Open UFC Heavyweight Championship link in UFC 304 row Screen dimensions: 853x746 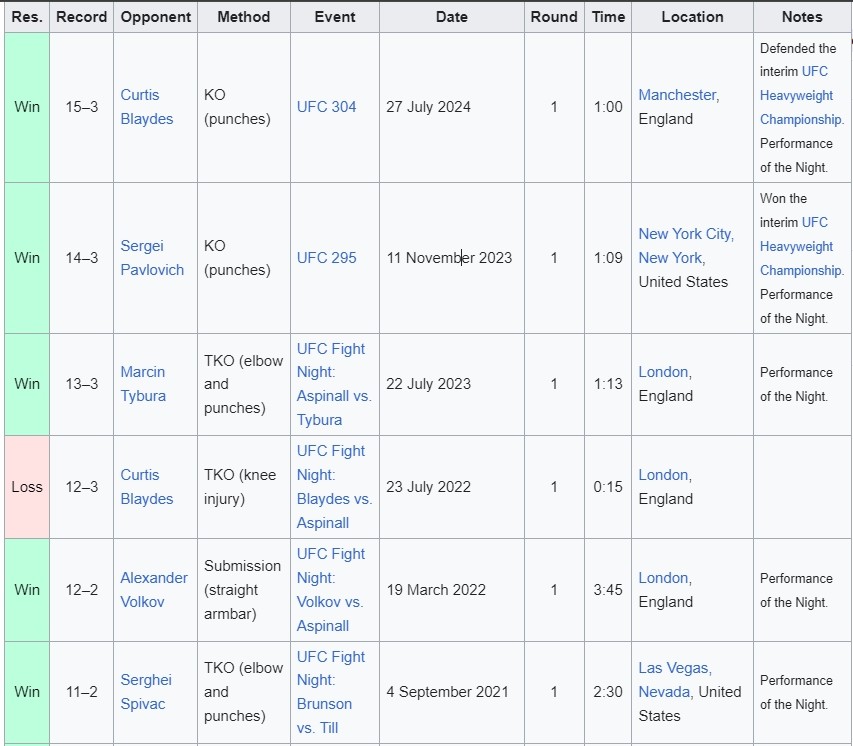pyautogui.click(x=801, y=95)
